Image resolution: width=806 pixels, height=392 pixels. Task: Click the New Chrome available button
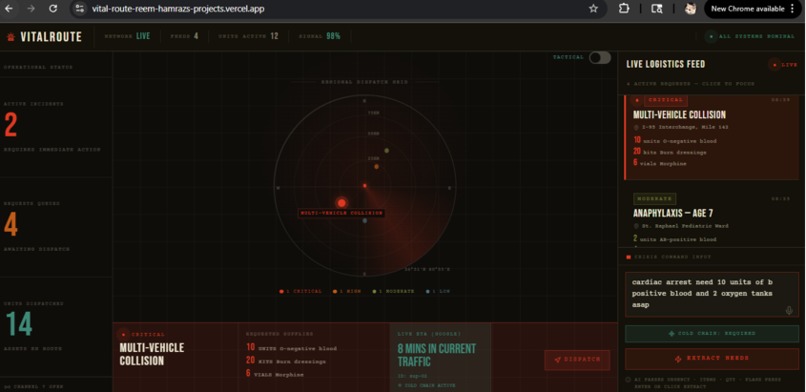(753, 9)
